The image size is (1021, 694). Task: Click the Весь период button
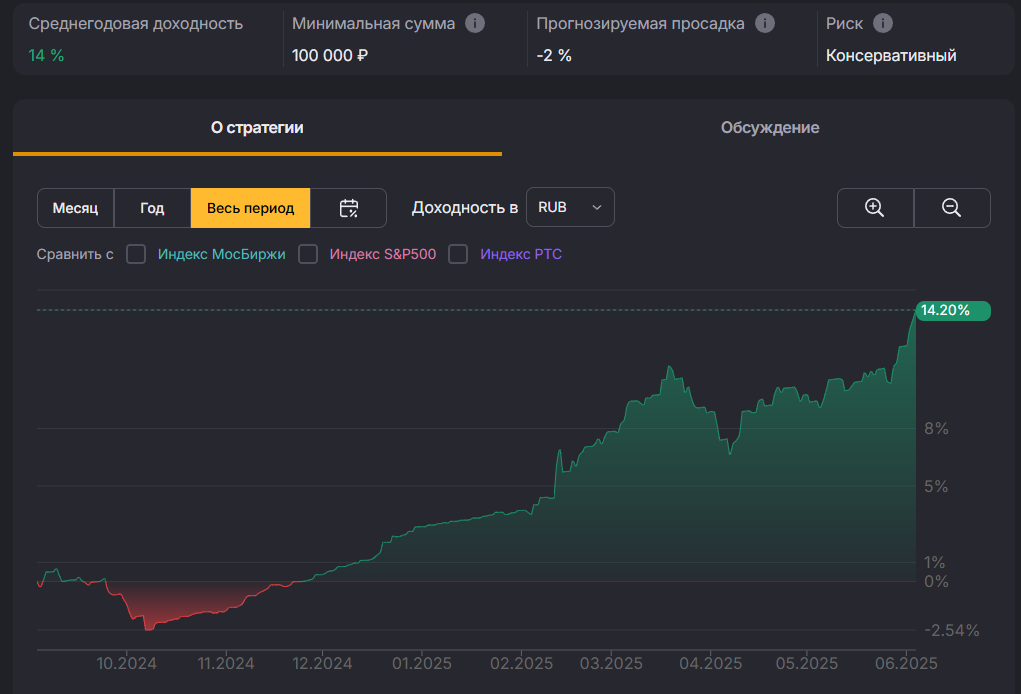[x=250, y=208]
